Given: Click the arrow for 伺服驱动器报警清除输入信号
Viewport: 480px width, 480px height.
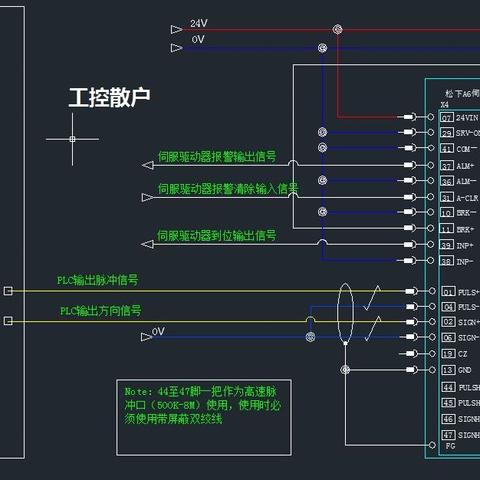Looking at the screenshot, I should coord(147,198).
